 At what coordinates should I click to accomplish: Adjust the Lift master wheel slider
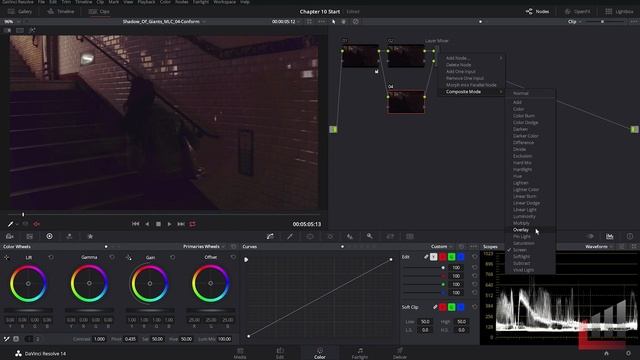(x=28, y=311)
